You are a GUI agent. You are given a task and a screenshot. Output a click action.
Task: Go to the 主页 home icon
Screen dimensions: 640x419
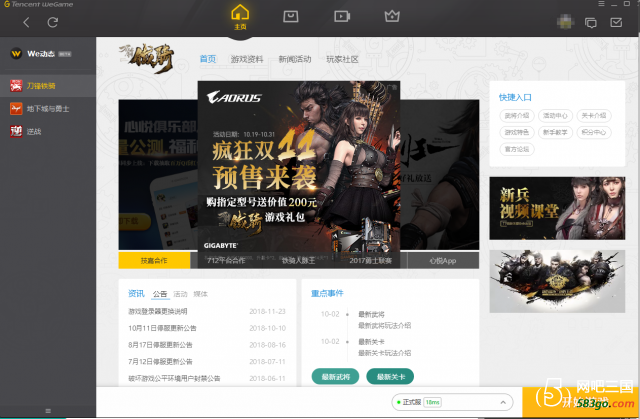[x=240, y=17]
